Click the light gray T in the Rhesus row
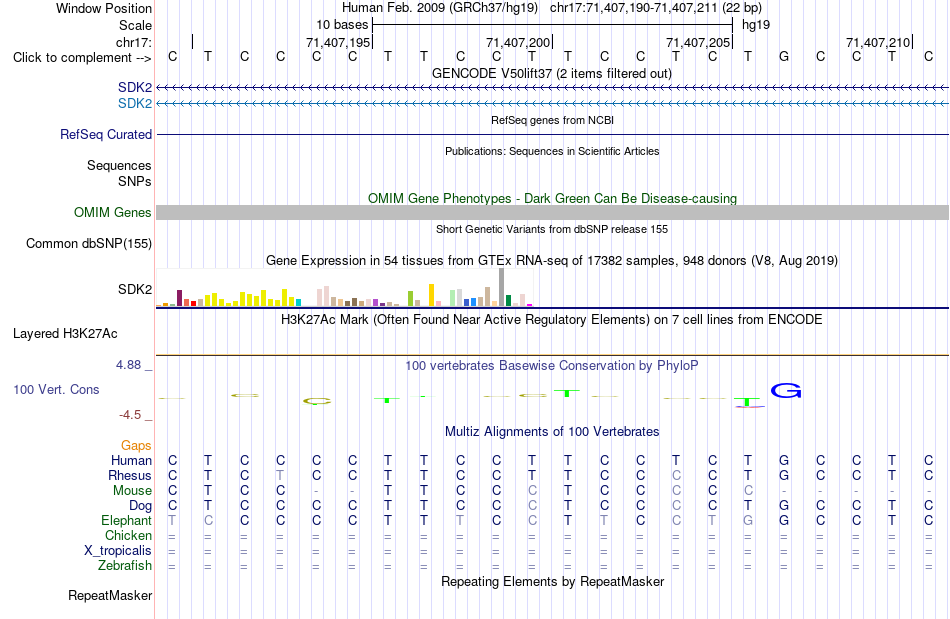Viewport: 950px width, 619px height. click(280, 475)
